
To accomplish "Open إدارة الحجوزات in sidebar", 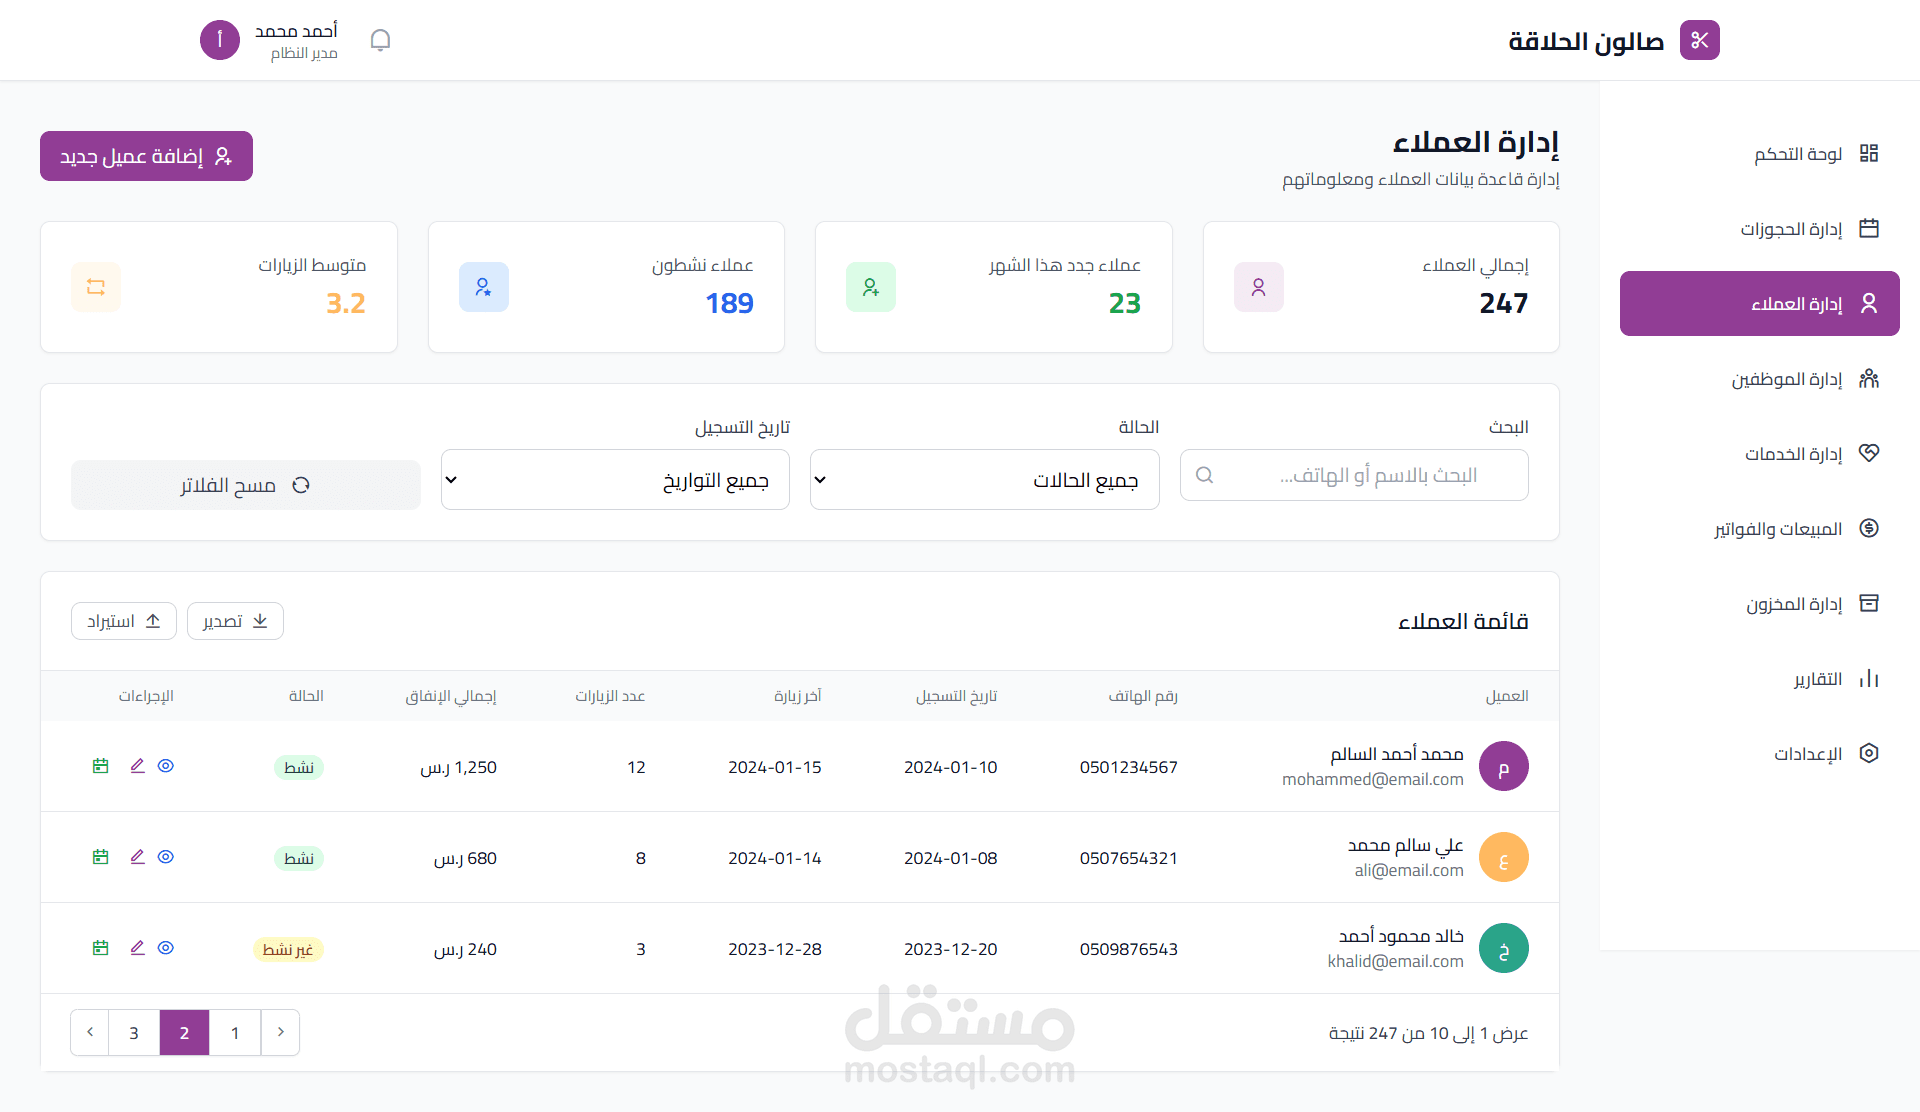I will [x=1790, y=229].
